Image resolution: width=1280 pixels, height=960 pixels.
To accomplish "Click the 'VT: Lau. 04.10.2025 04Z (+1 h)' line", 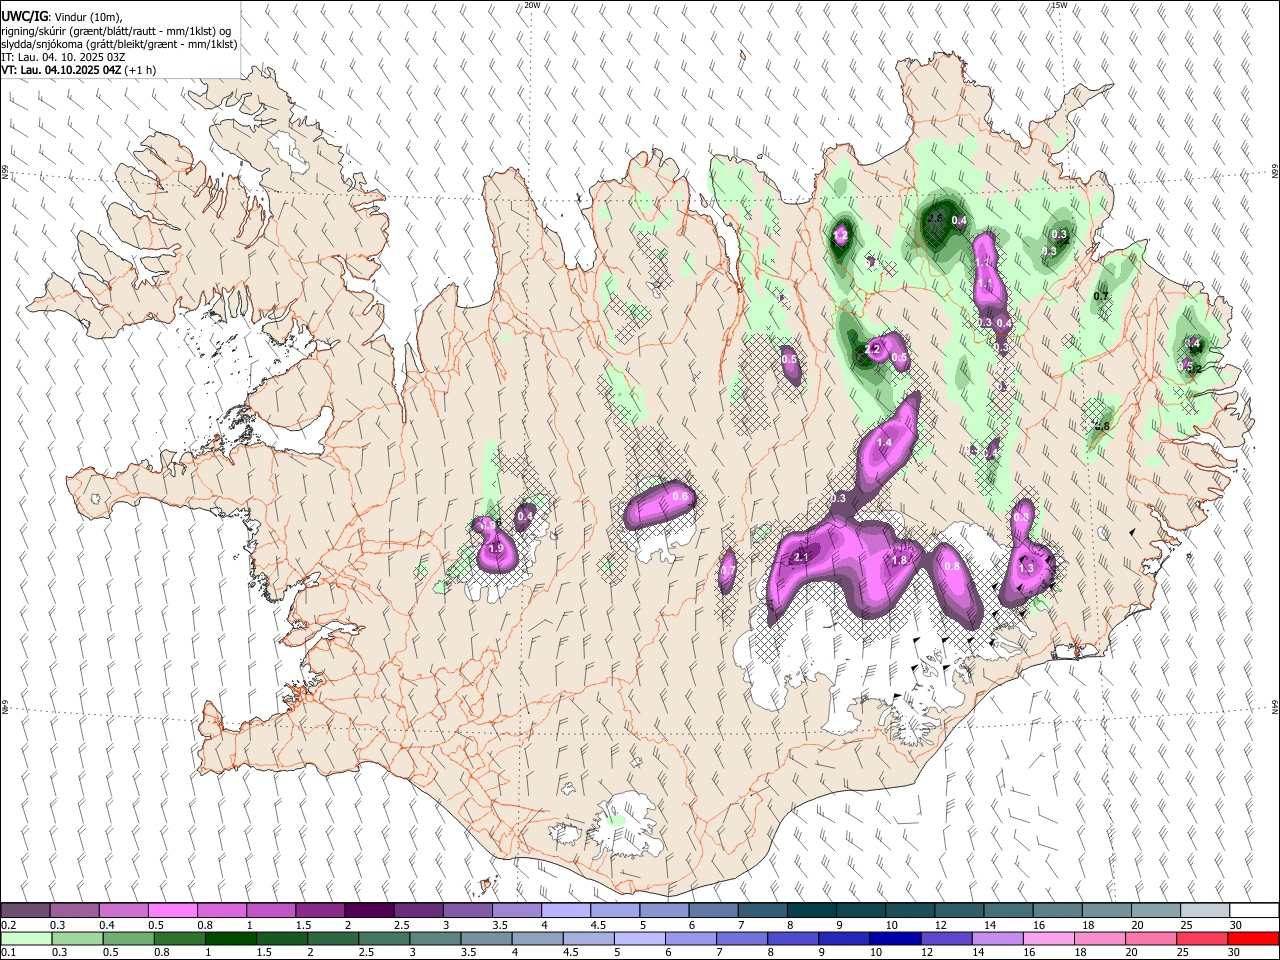I will 79,70.
